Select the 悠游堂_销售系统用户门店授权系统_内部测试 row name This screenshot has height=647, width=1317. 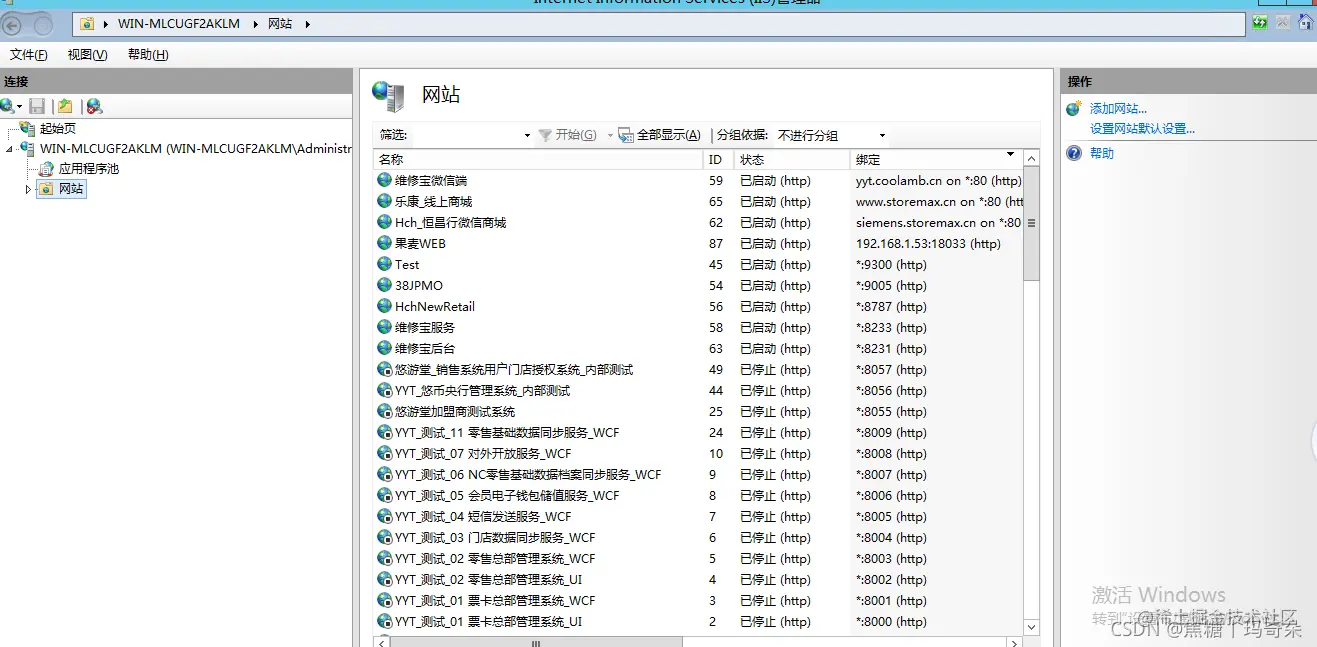tap(514, 369)
